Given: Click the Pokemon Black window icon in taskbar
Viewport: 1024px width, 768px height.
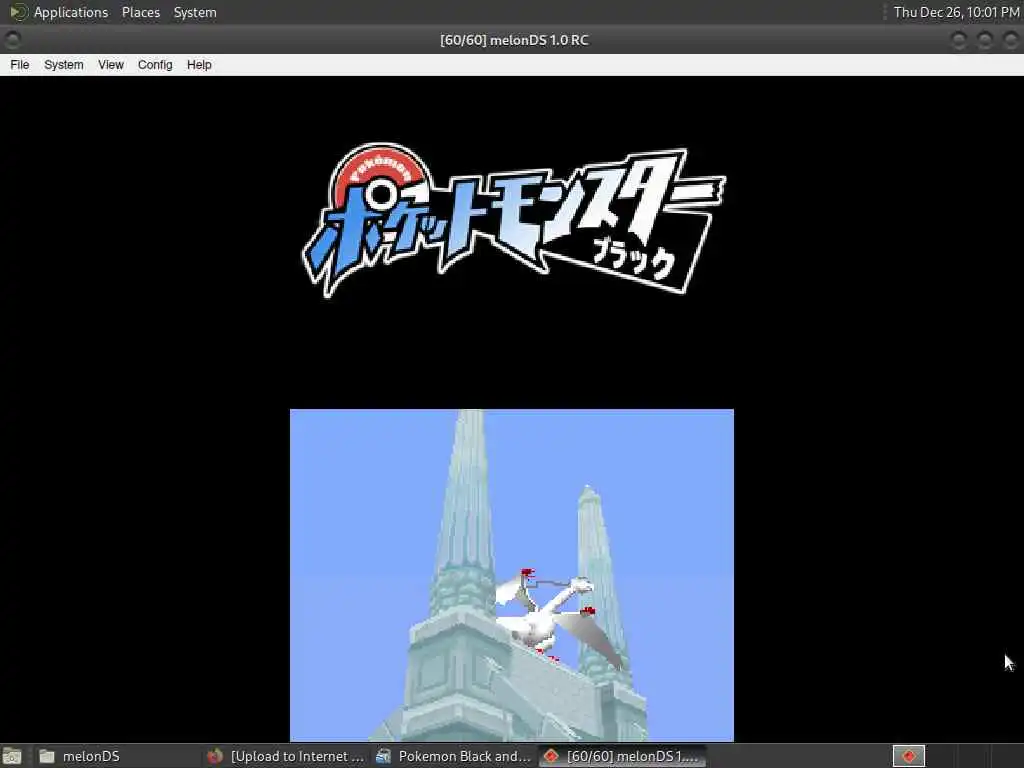Looking at the screenshot, I should tap(383, 756).
